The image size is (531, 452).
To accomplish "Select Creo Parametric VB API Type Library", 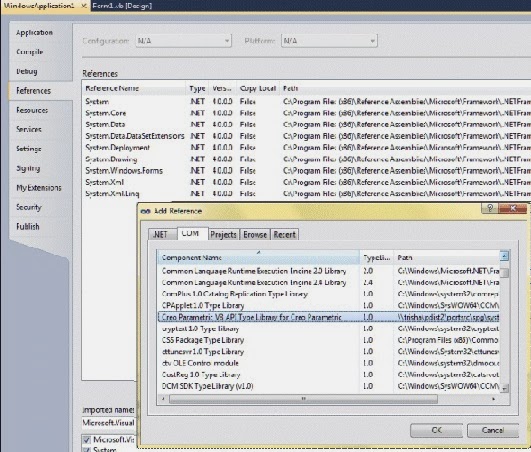I will pyautogui.click(x=328, y=317).
